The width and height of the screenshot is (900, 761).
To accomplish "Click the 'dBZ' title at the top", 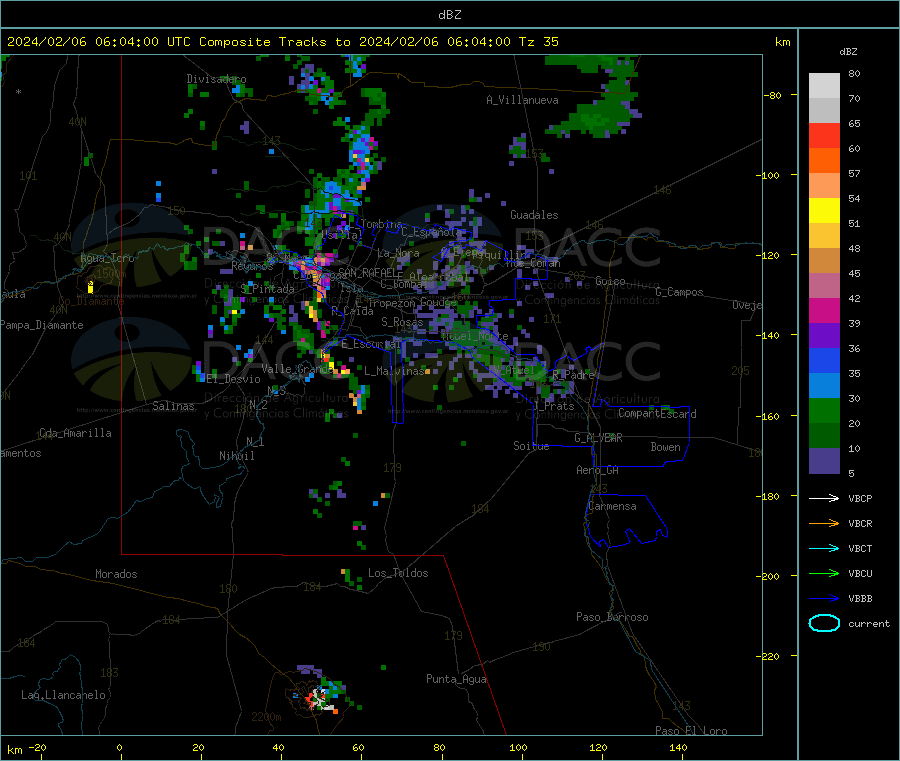I will tap(449, 15).
